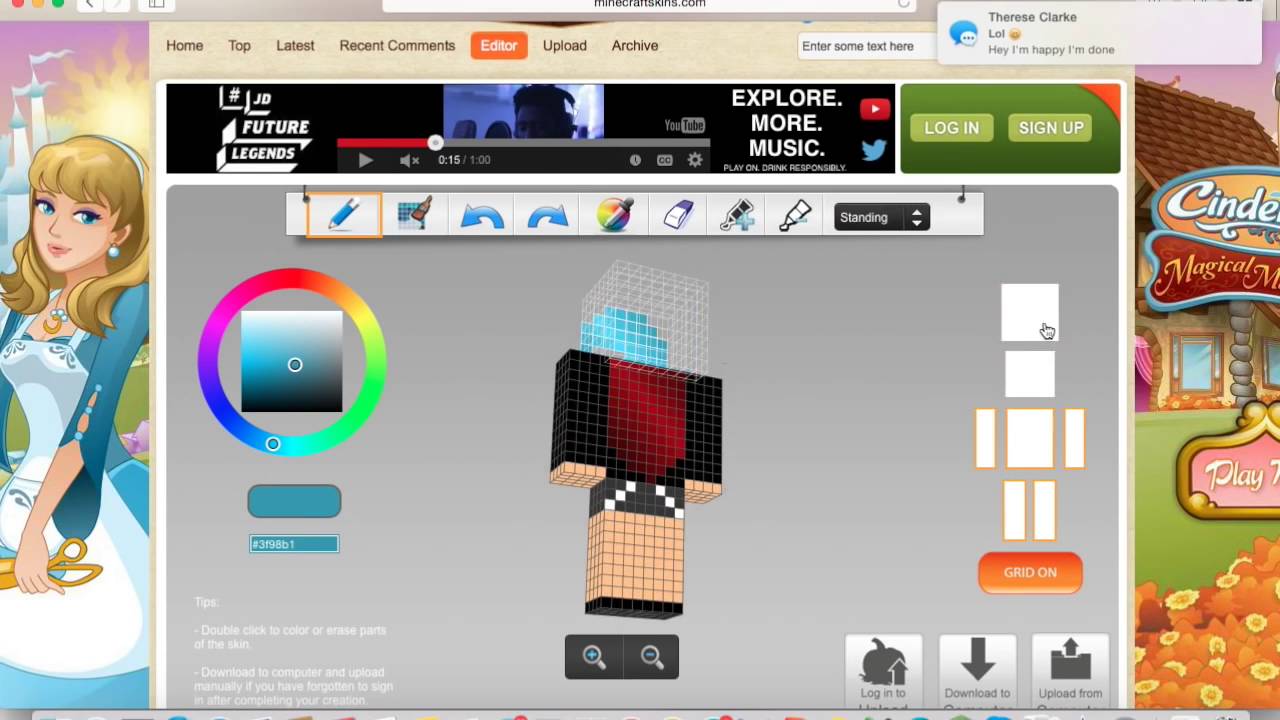Viewport: 1280px width, 720px height.
Task: Click the current color preview swatch
Action: coord(294,502)
